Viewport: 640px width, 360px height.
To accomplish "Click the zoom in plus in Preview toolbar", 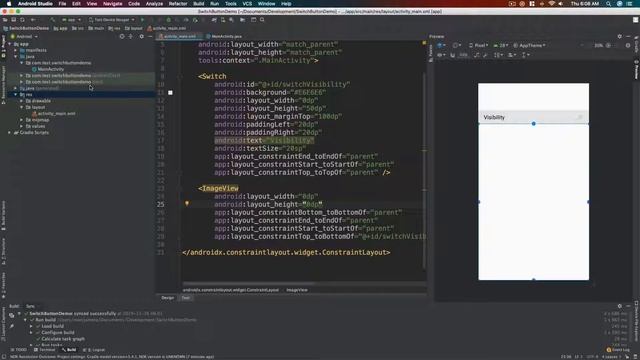I will 608,45.
